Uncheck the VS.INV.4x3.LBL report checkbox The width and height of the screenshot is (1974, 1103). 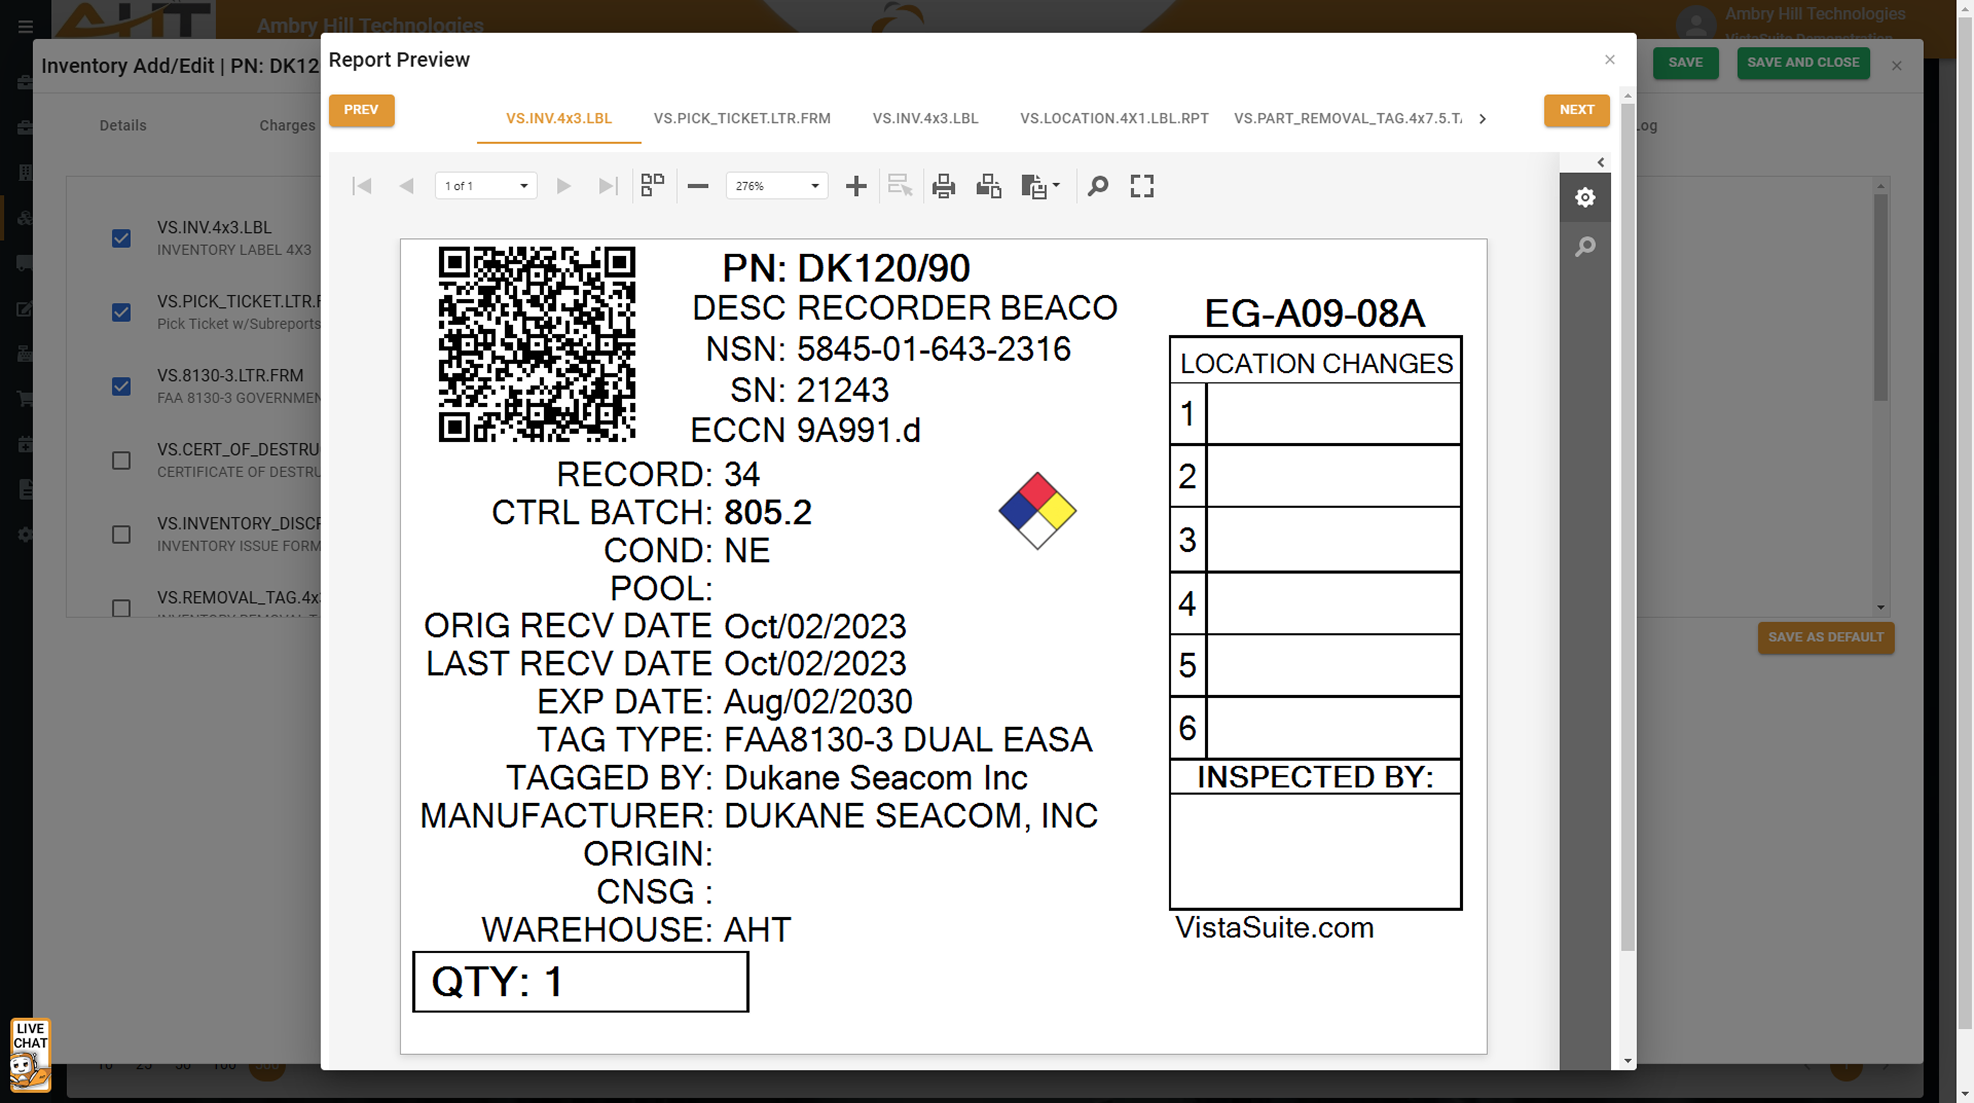[121, 239]
